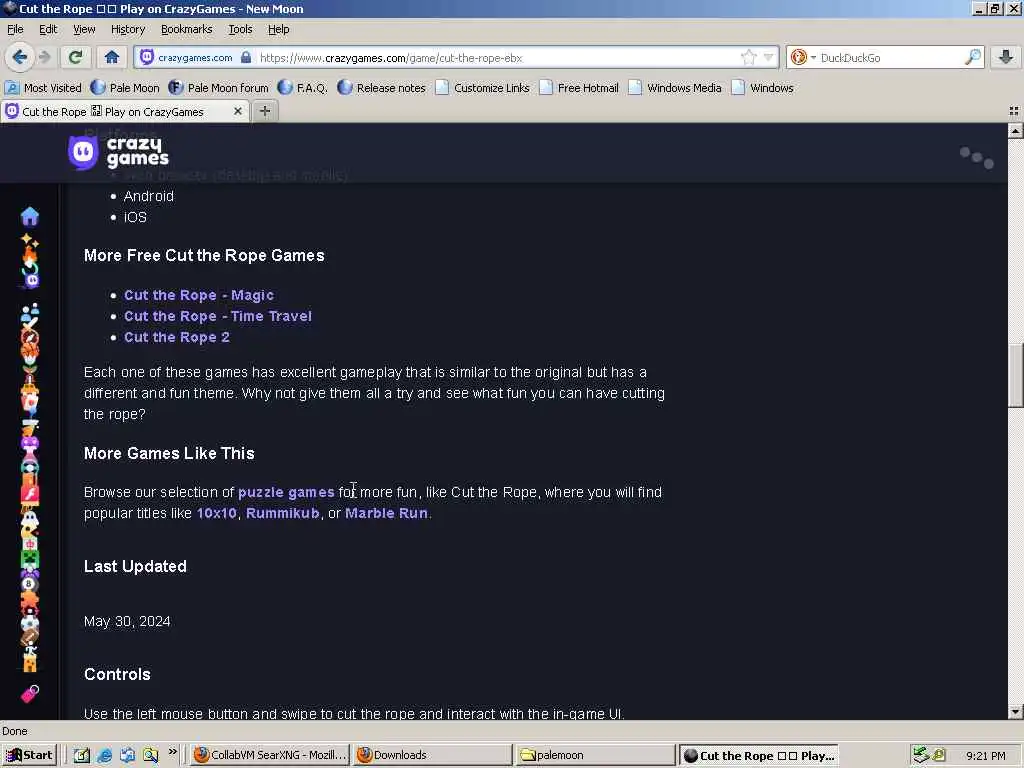Click the sidebar green Minecraft-style icon
Screen dimensions: 1024x768
[29, 560]
